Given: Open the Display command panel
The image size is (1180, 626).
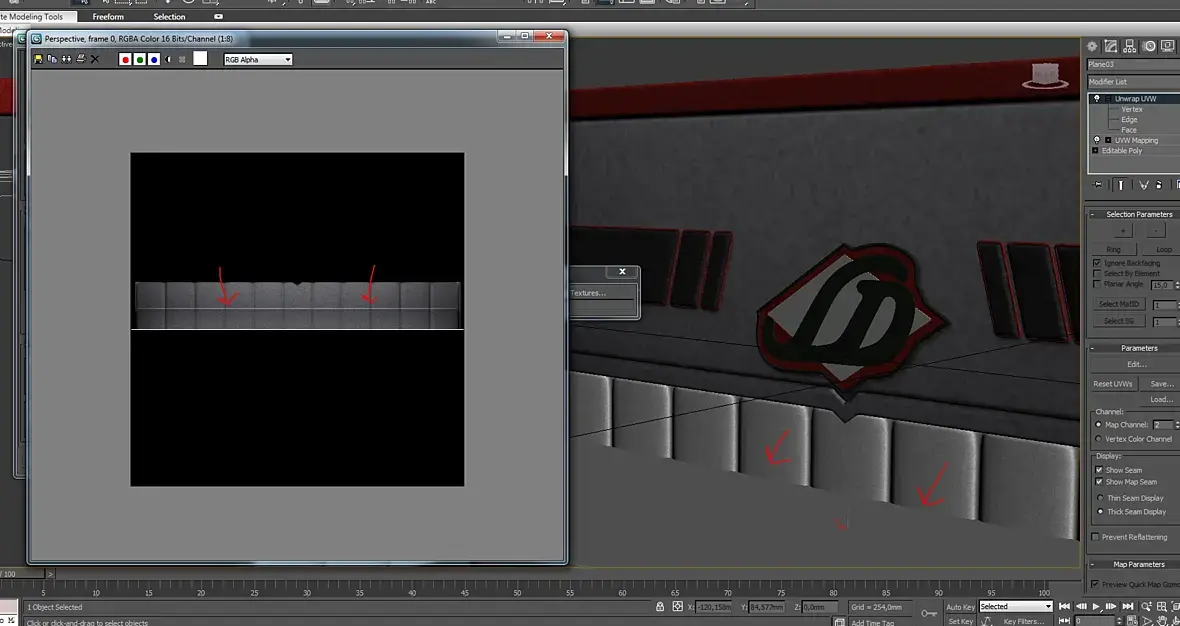Looking at the screenshot, I should 1168,47.
